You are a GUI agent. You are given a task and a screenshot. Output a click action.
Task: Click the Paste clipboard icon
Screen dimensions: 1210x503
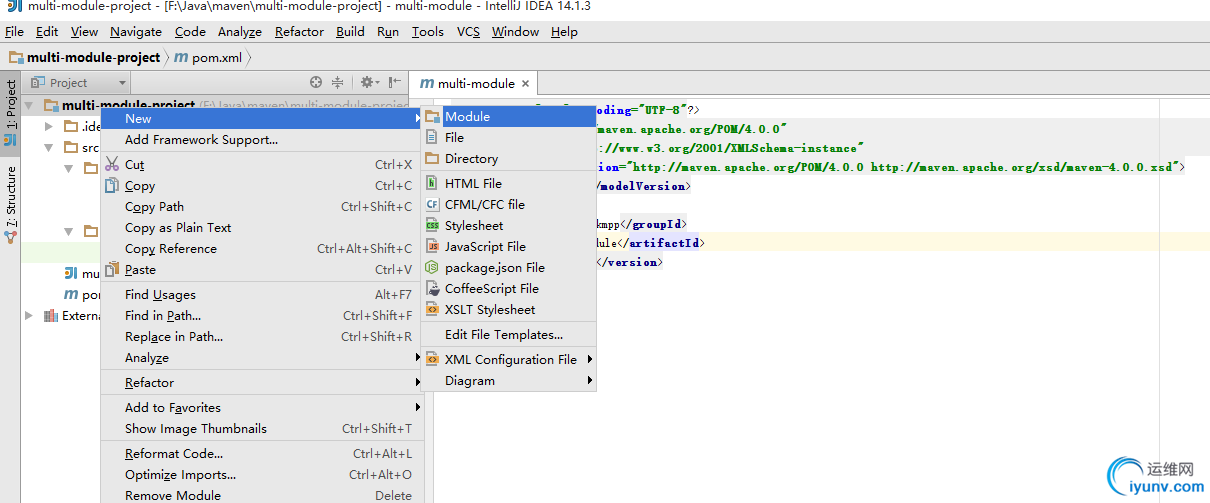coord(112,269)
